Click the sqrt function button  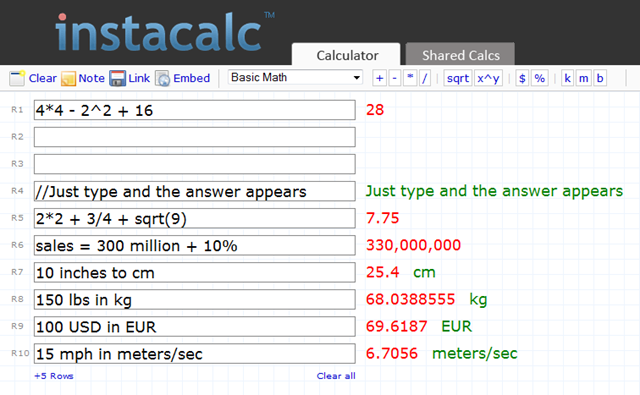[458, 78]
